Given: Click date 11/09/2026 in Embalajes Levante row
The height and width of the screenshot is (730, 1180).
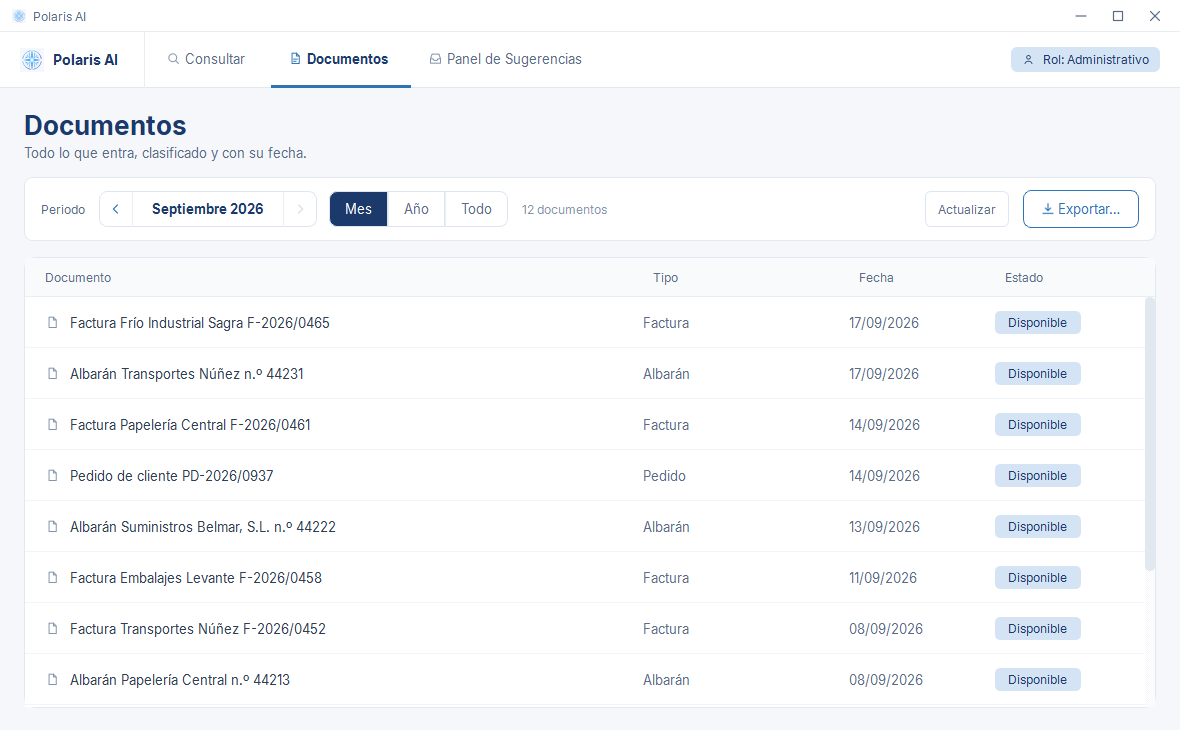Looking at the screenshot, I should point(883,578).
